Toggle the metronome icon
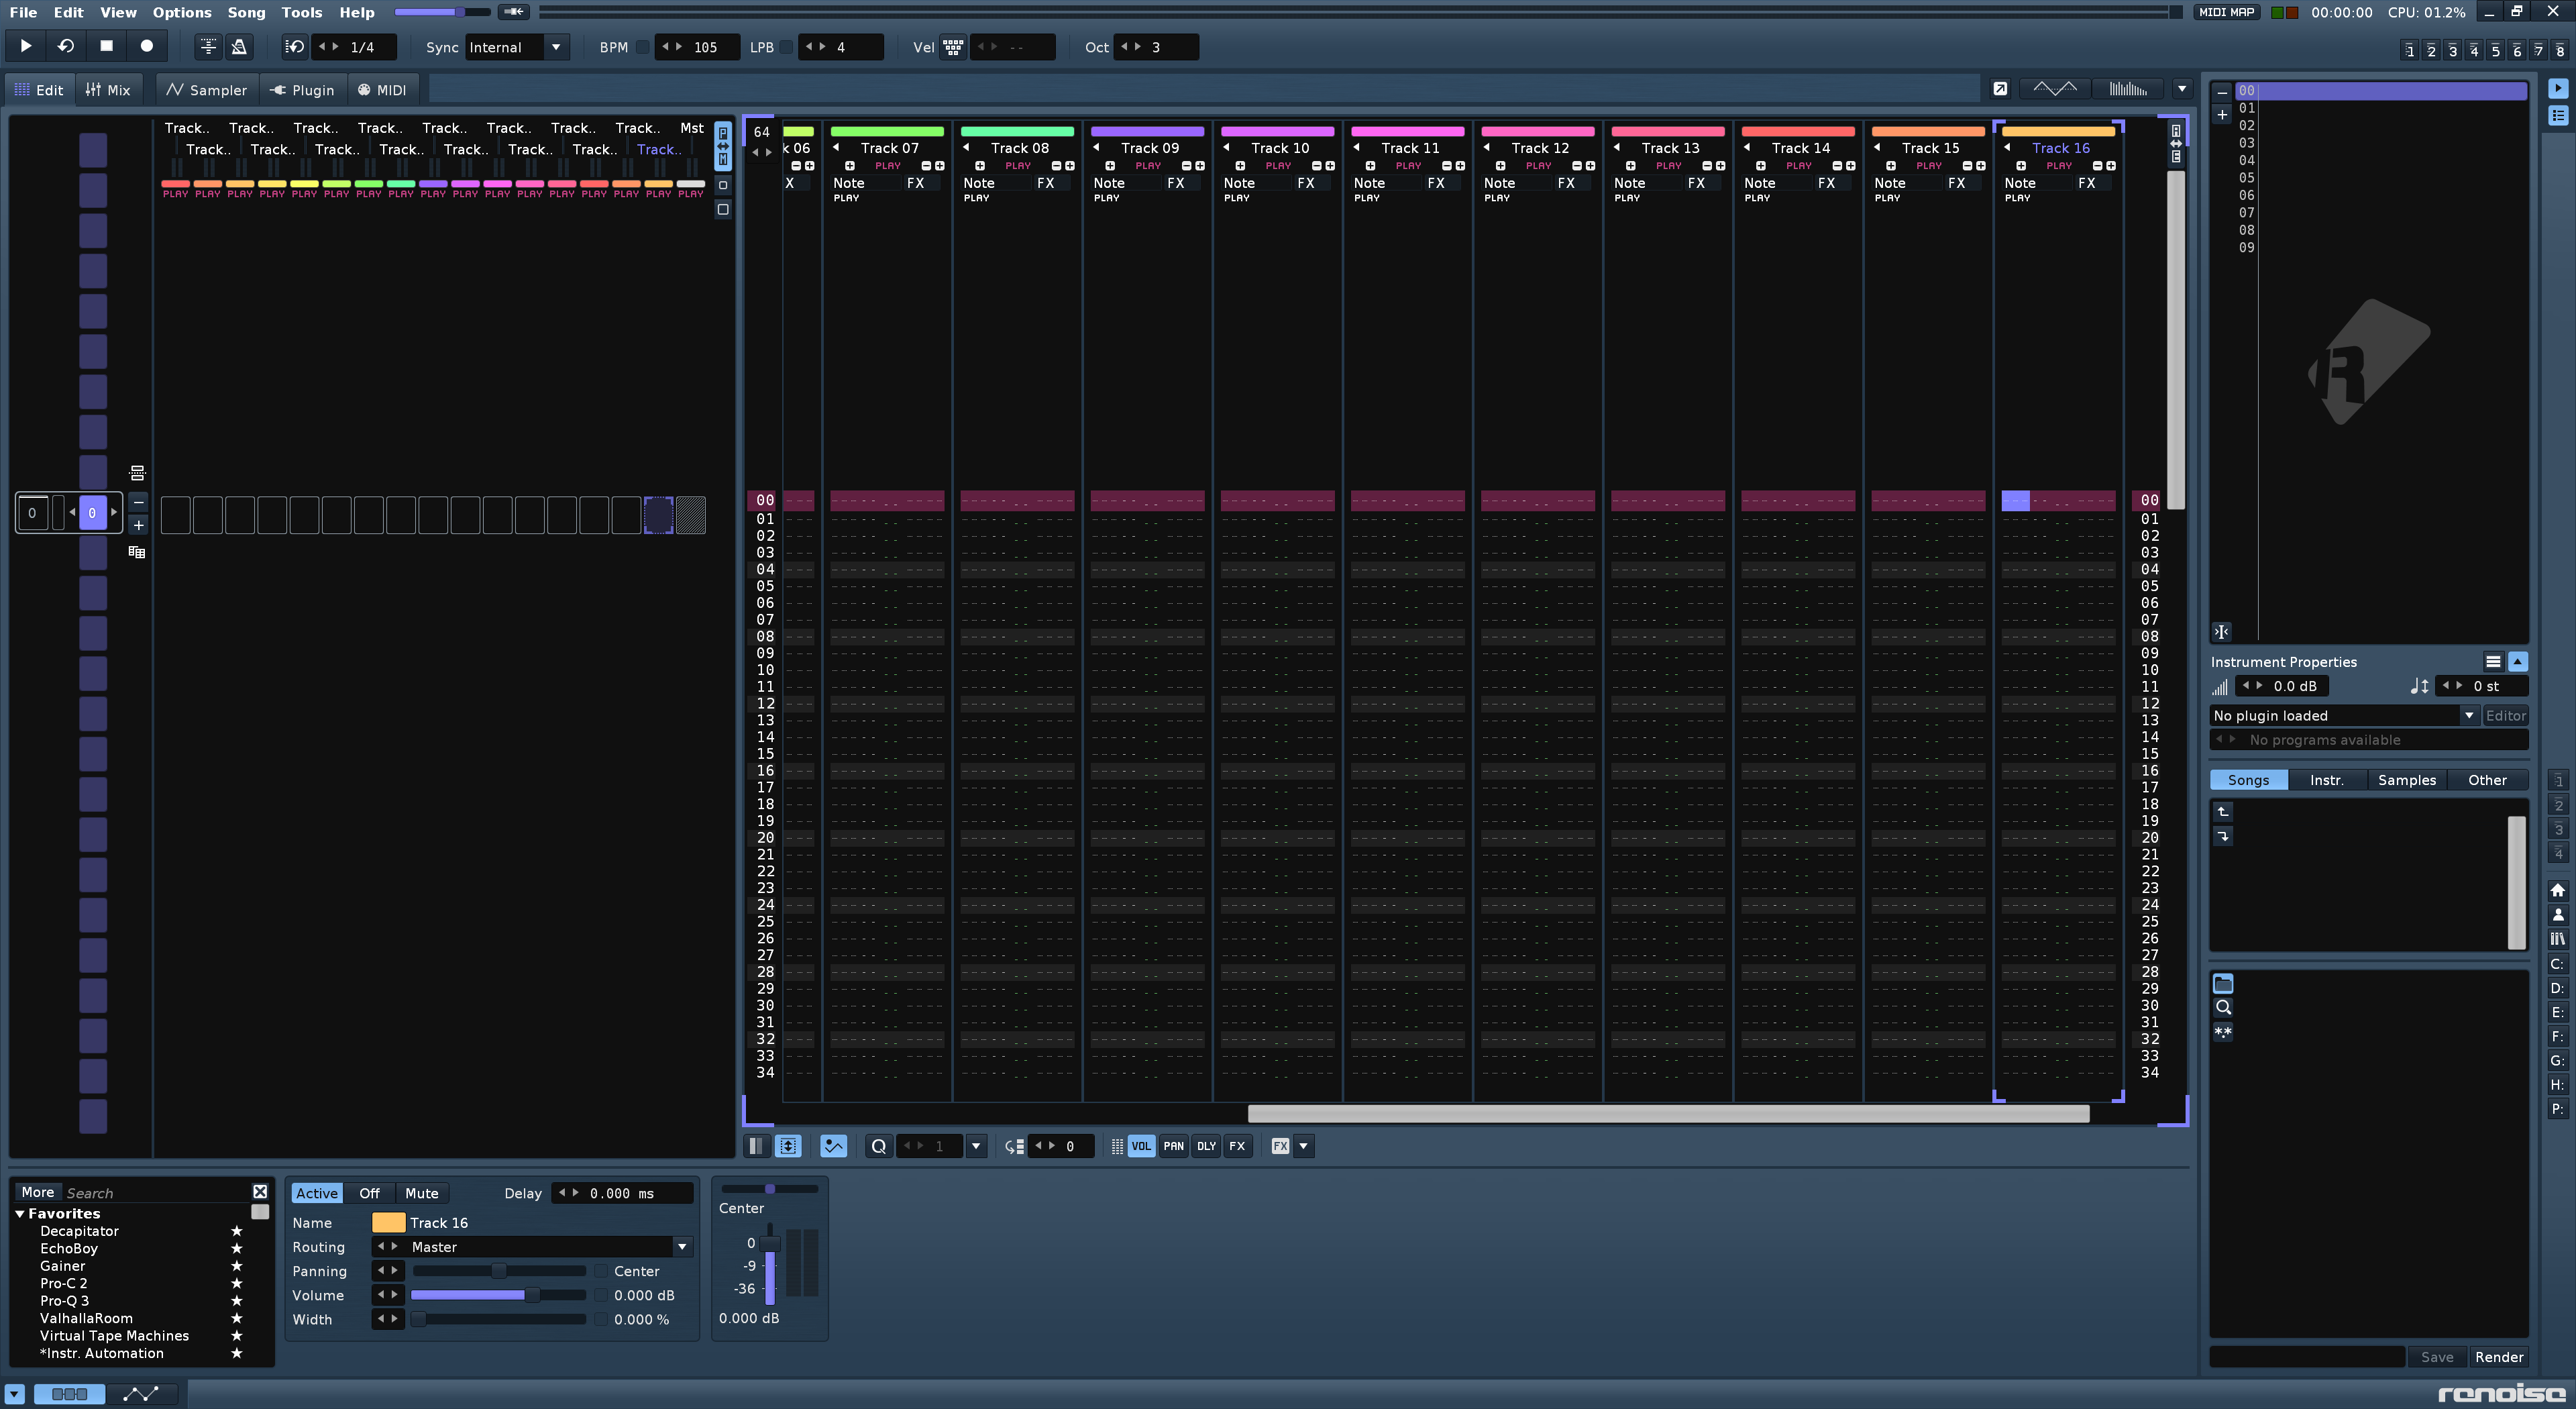The height and width of the screenshot is (1409, 2576). [239, 46]
